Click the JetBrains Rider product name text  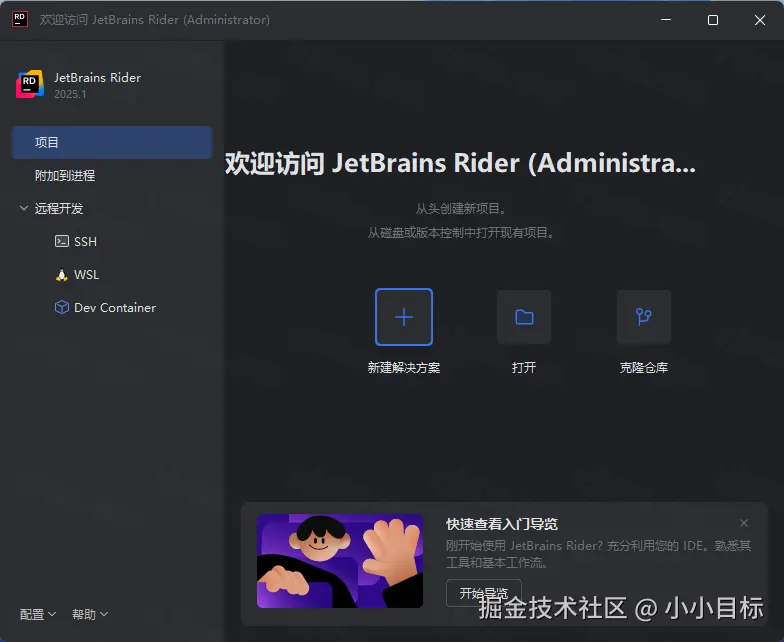tap(98, 78)
